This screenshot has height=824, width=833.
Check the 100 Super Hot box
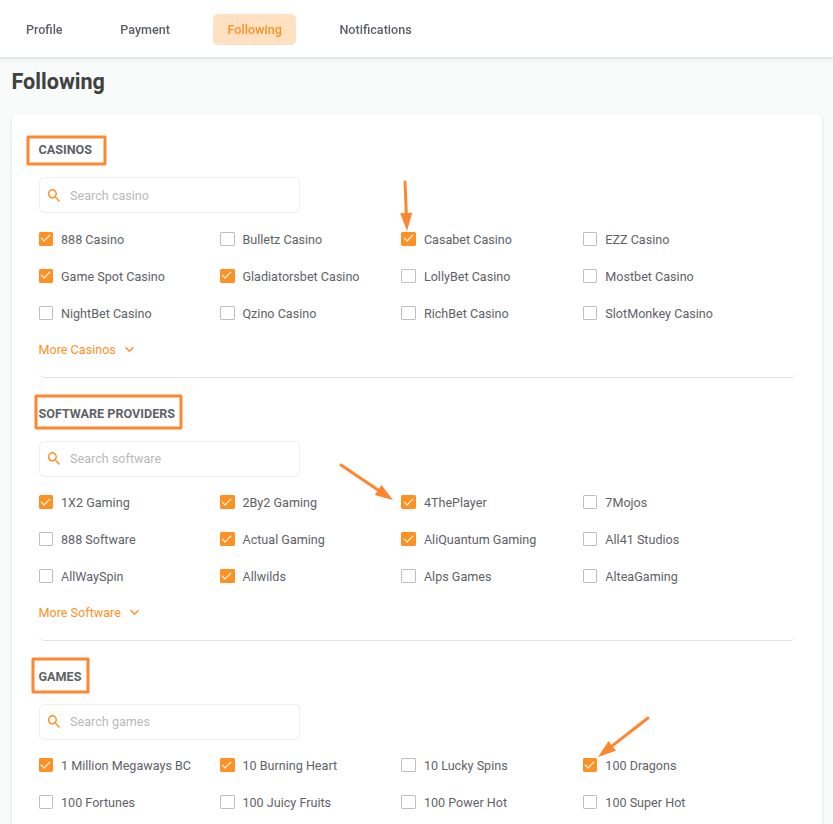tap(590, 802)
